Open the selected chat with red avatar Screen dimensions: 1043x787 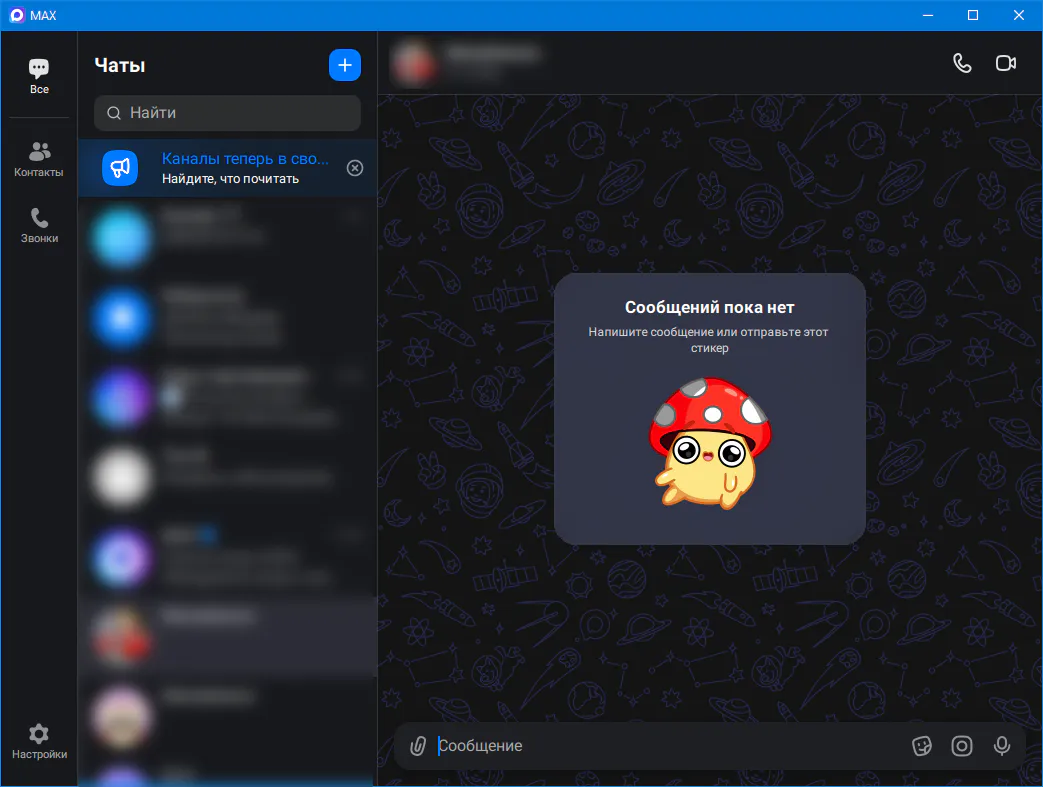227,637
